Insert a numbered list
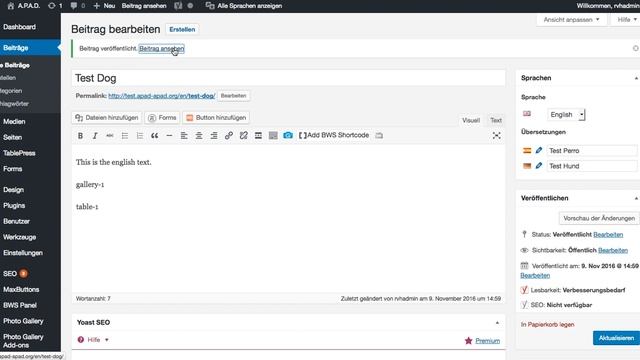640x360 pixels. [140, 136]
